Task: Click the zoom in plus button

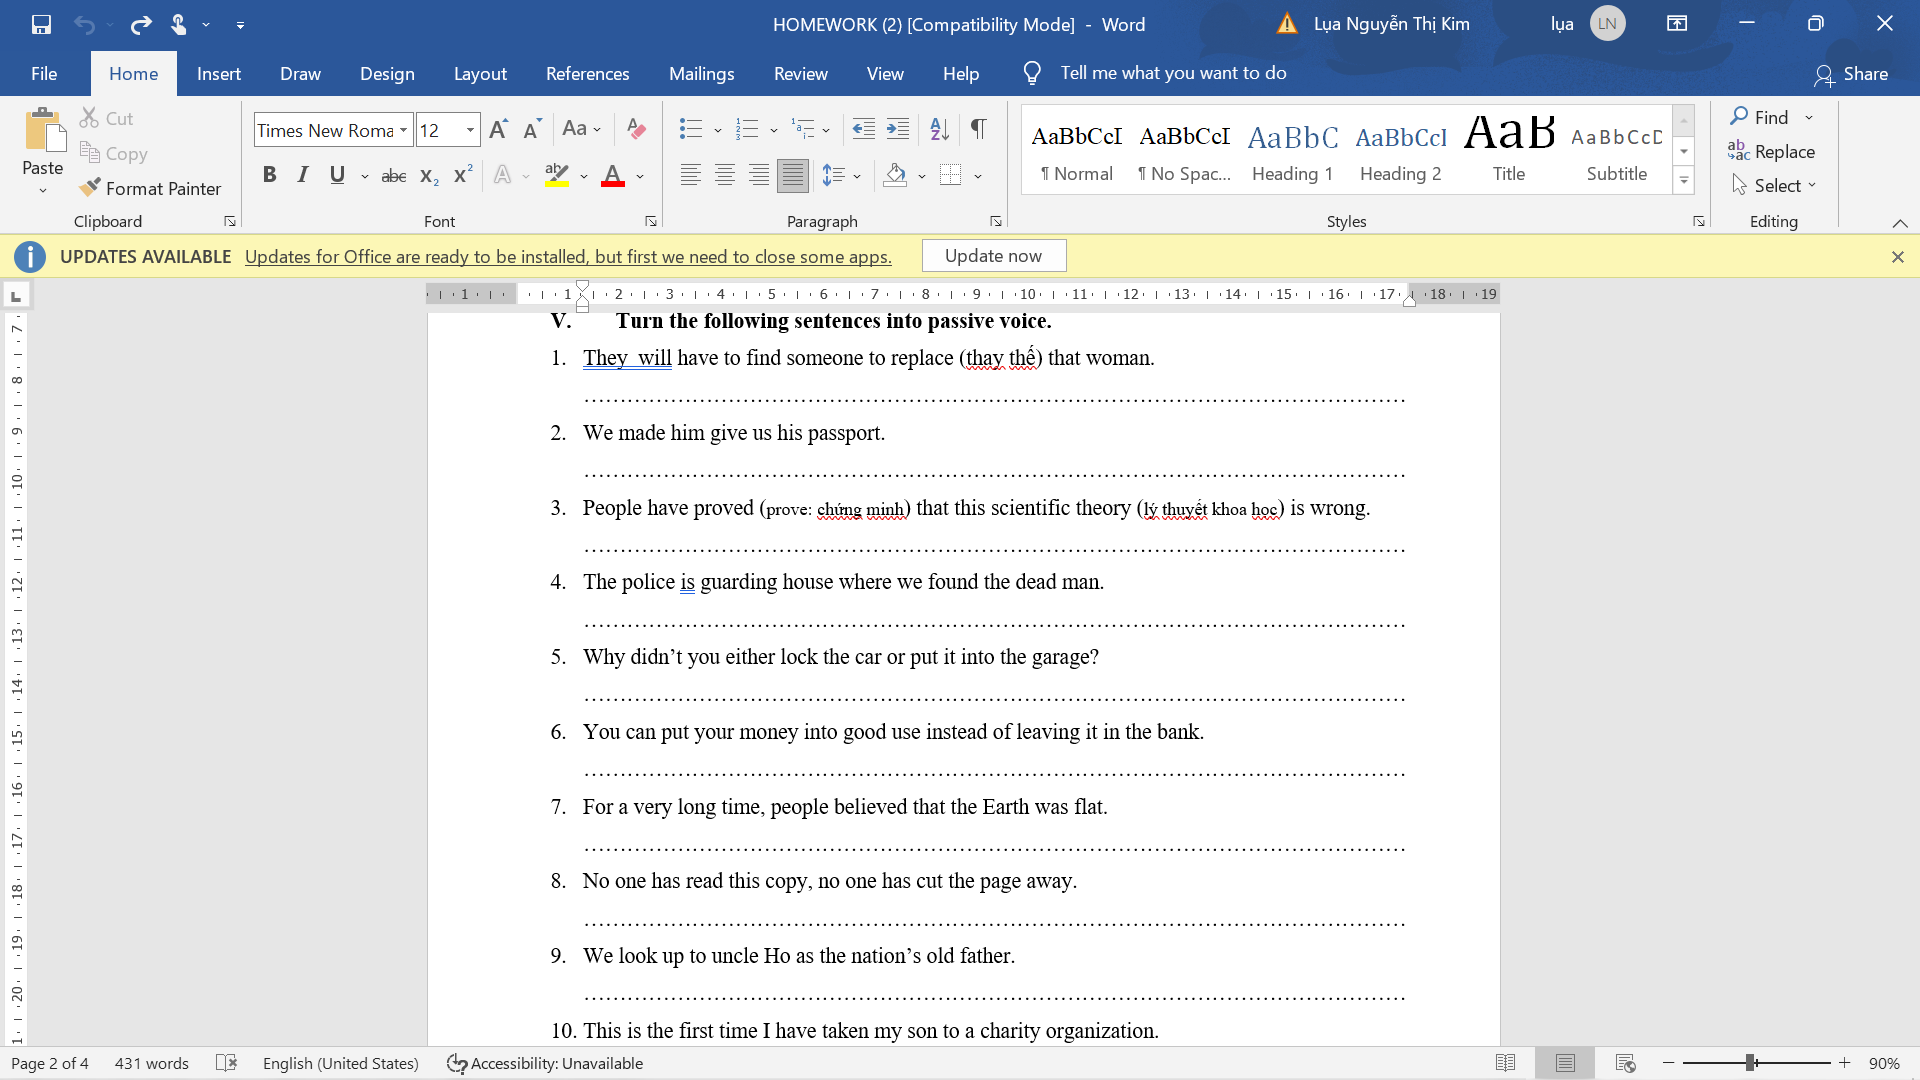Action: point(1844,1063)
